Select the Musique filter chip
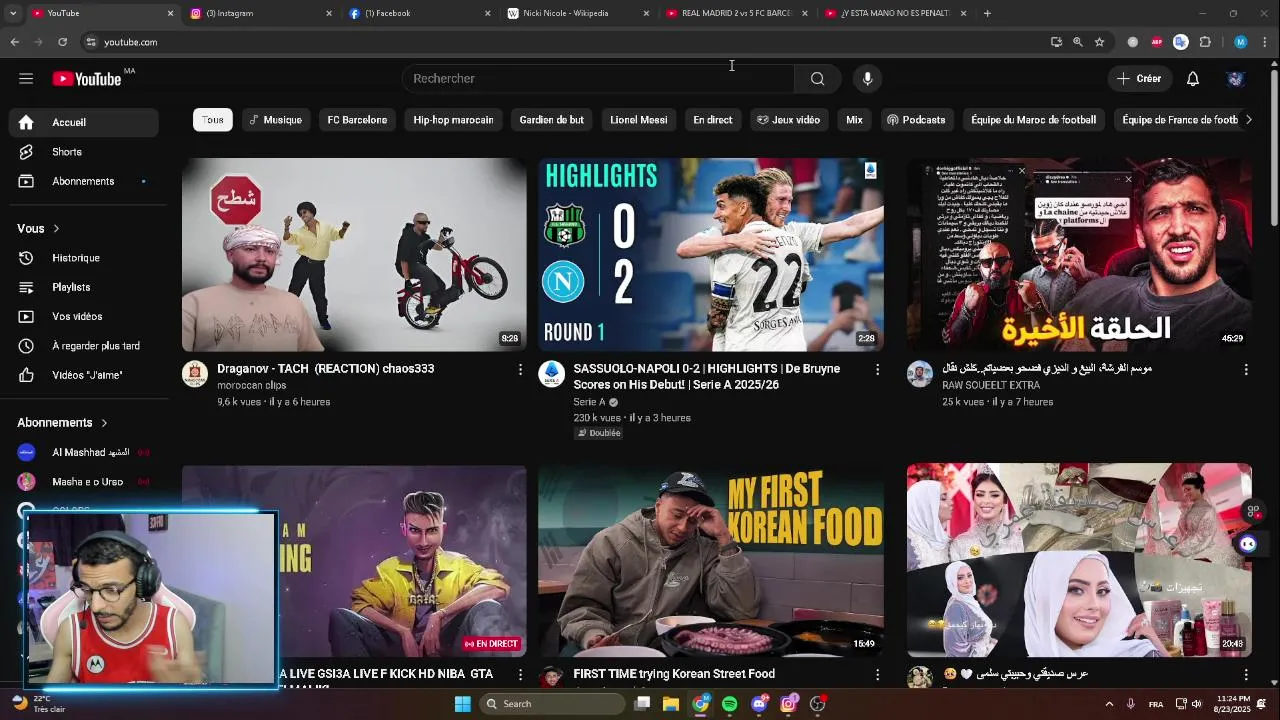 click(x=275, y=120)
